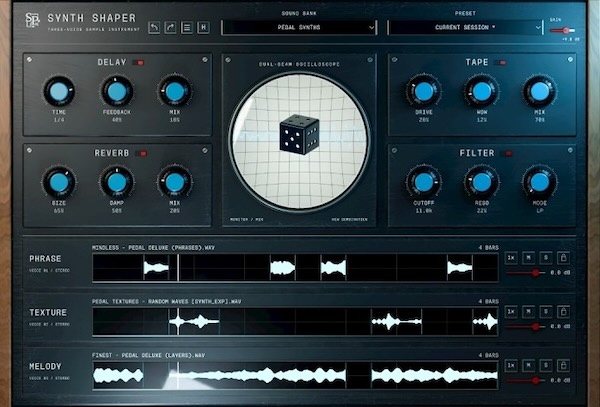
Task: Open the three-line list menu icon
Action: click(x=187, y=28)
